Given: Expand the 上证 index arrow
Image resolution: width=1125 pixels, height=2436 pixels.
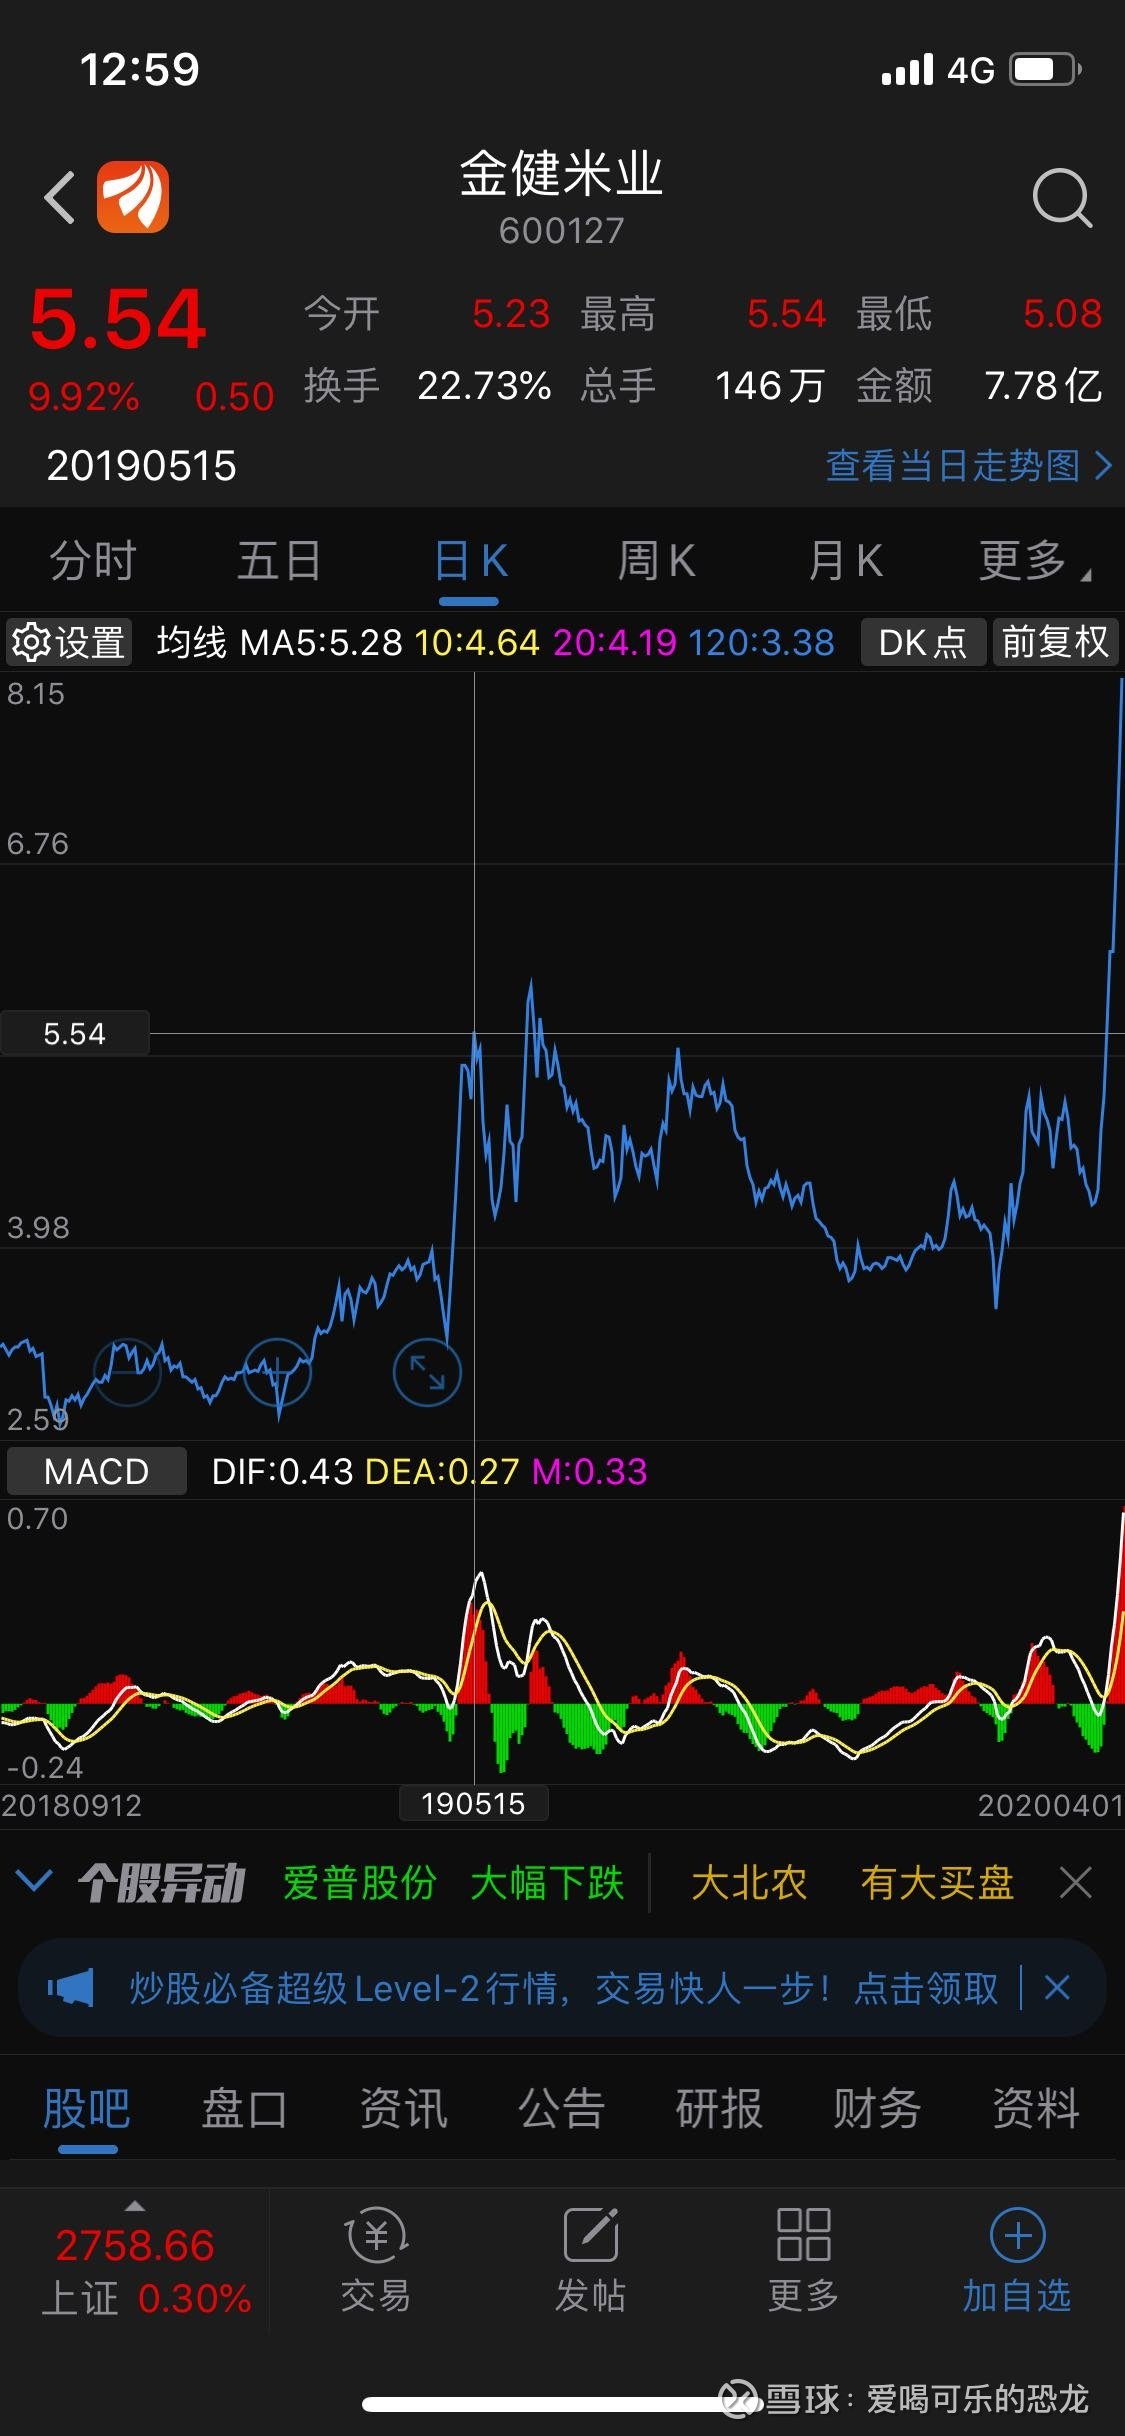Looking at the screenshot, I should (x=135, y=2206).
